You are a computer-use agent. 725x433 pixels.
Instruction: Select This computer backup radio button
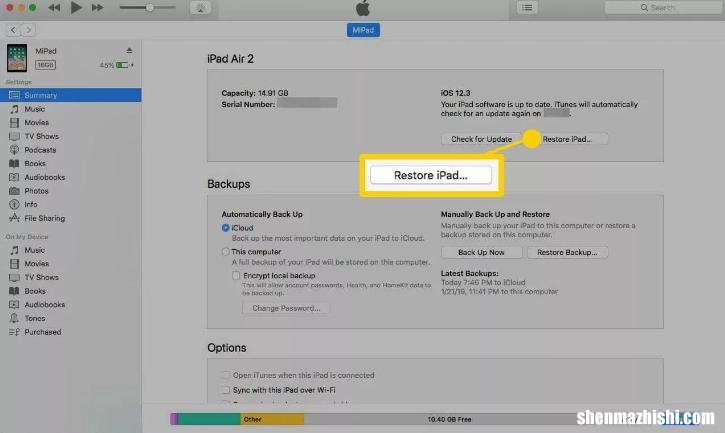pos(226,252)
